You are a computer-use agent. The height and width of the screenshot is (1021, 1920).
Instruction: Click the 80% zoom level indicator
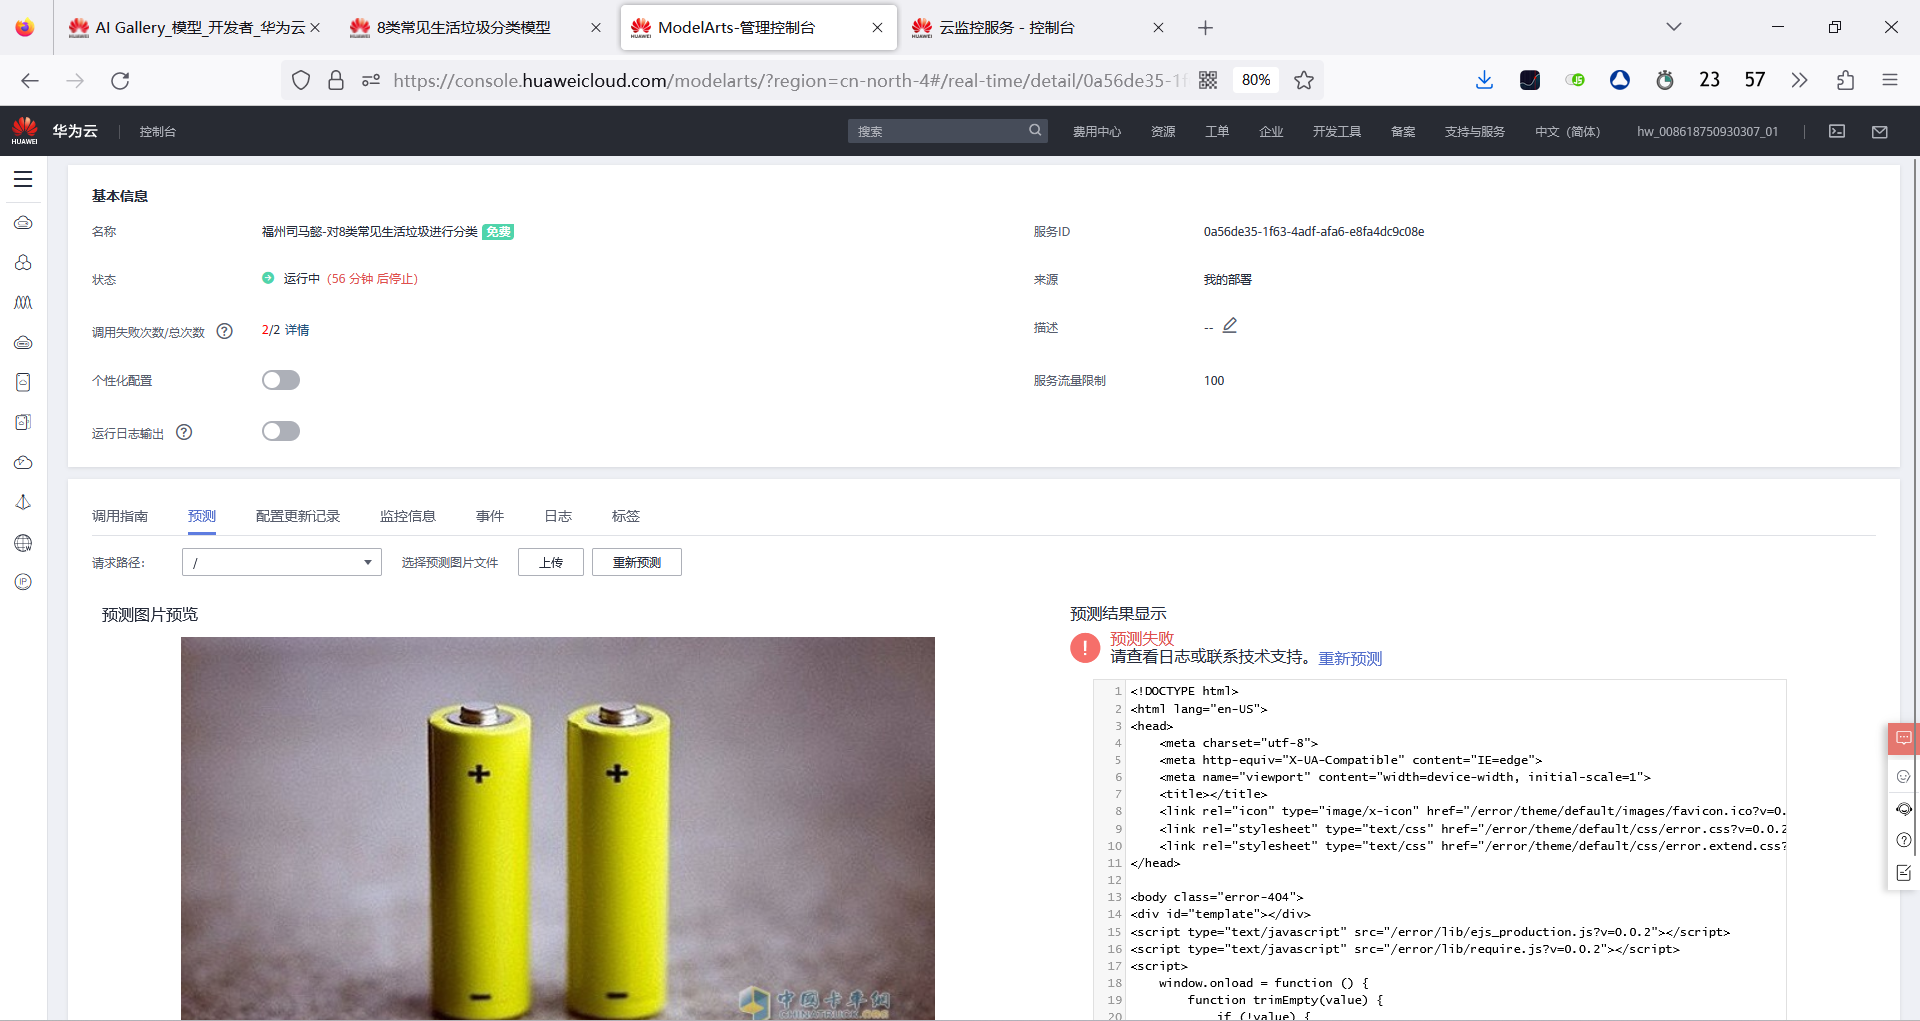point(1256,80)
